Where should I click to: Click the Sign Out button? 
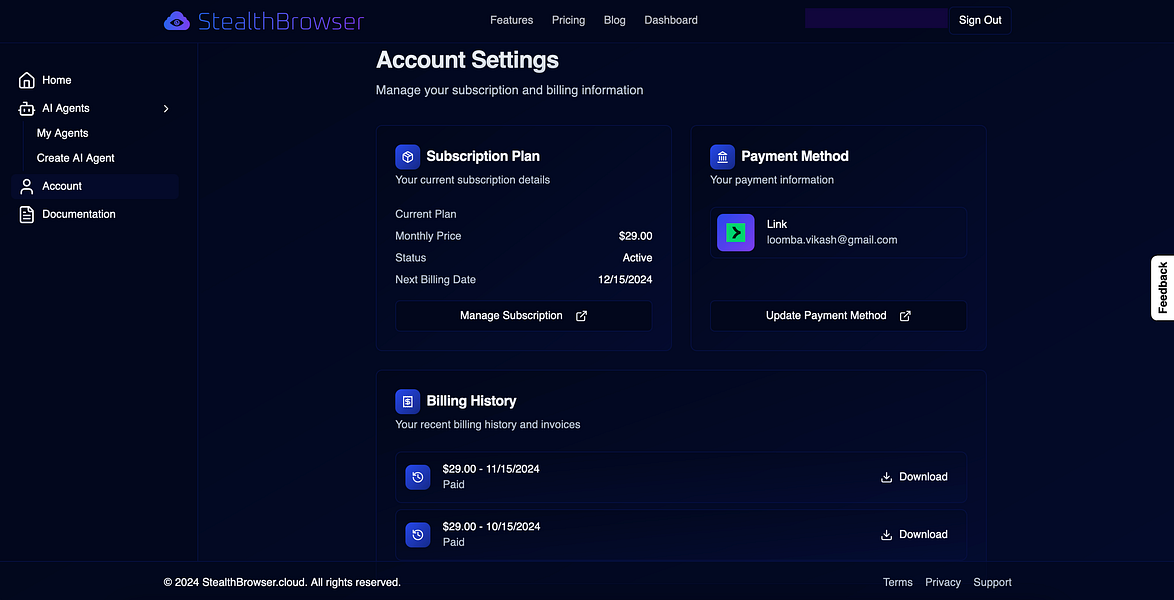(979, 19)
